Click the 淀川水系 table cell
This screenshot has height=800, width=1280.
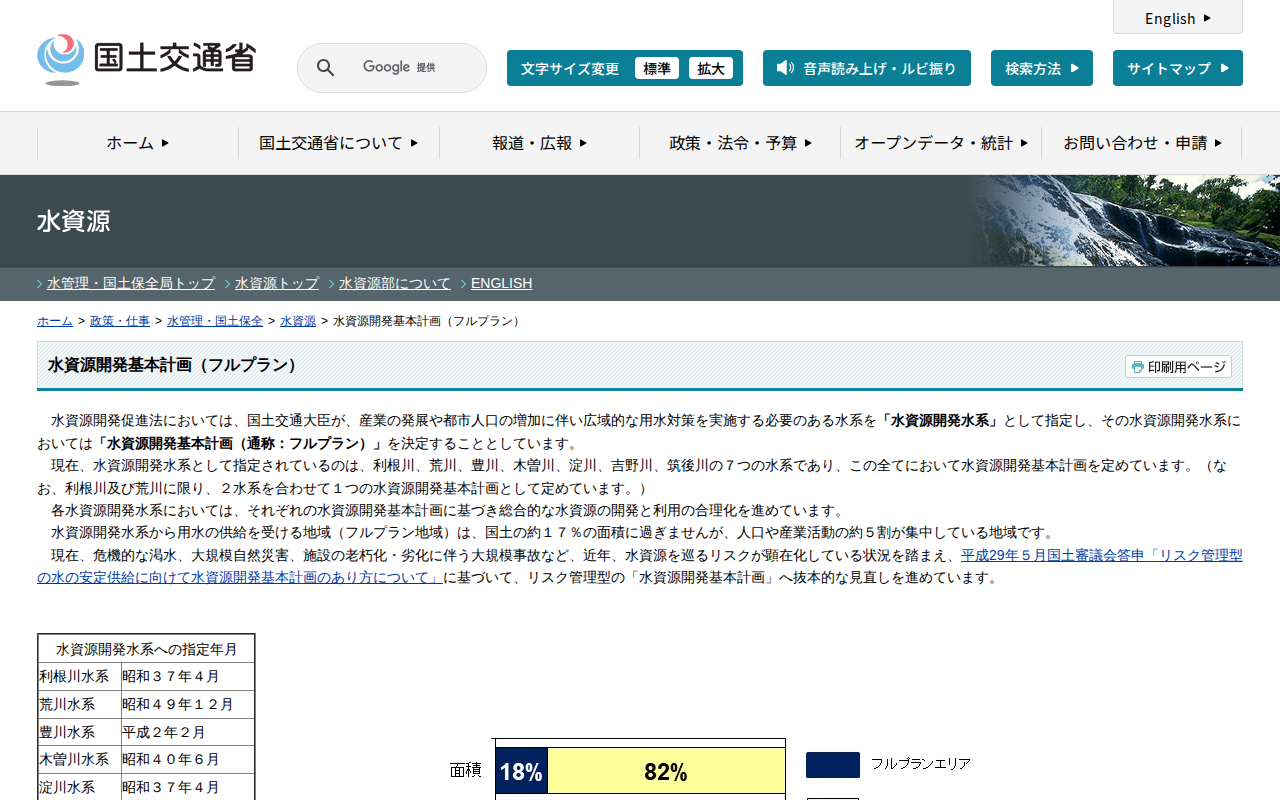click(80, 787)
